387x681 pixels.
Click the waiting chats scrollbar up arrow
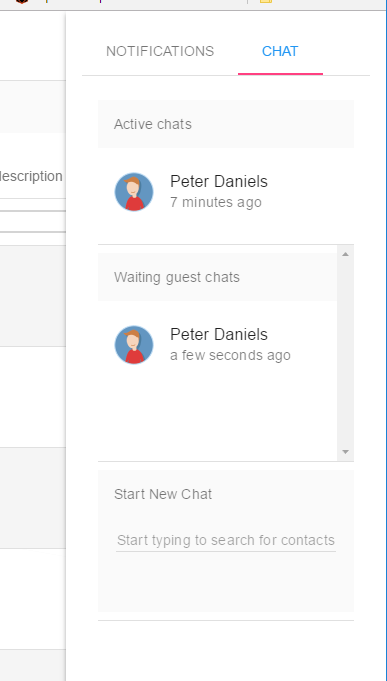coord(345,254)
